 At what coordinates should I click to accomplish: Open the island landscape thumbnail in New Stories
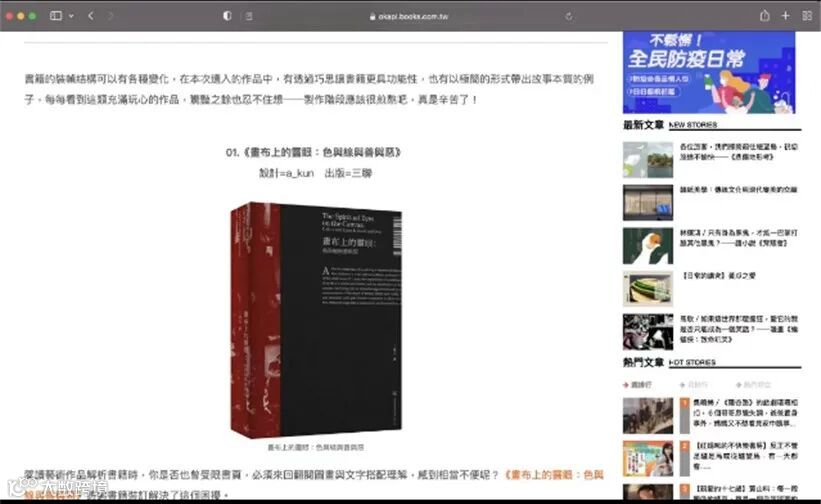coord(648,160)
